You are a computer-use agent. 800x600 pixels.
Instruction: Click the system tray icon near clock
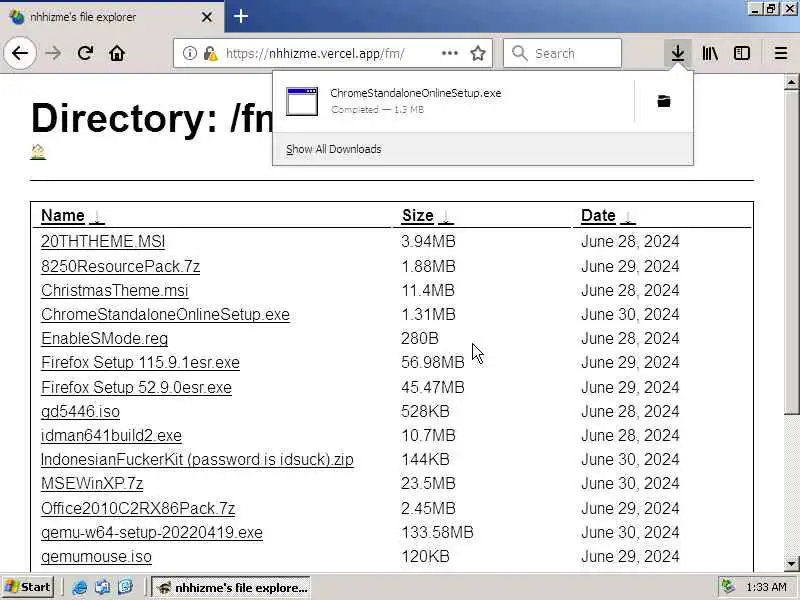coord(728,587)
